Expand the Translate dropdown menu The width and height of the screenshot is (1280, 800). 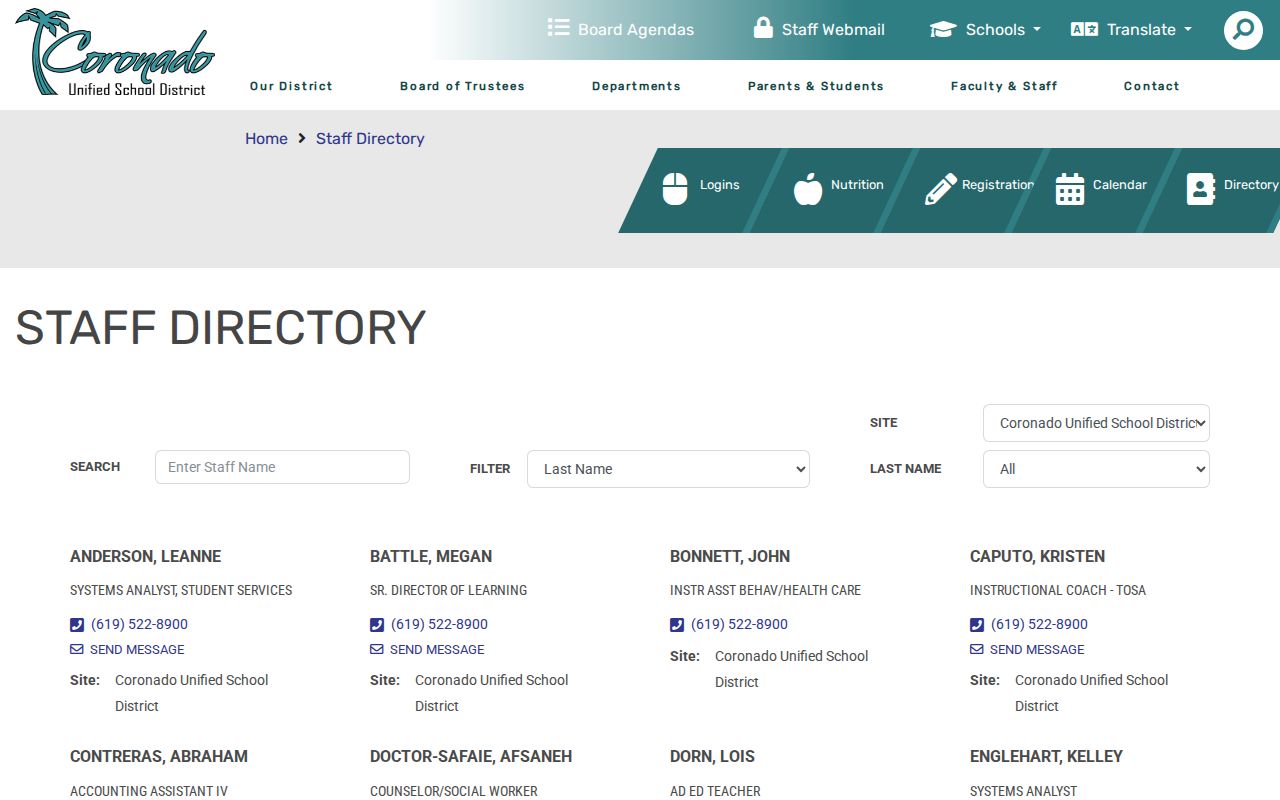click(x=1131, y=29)
